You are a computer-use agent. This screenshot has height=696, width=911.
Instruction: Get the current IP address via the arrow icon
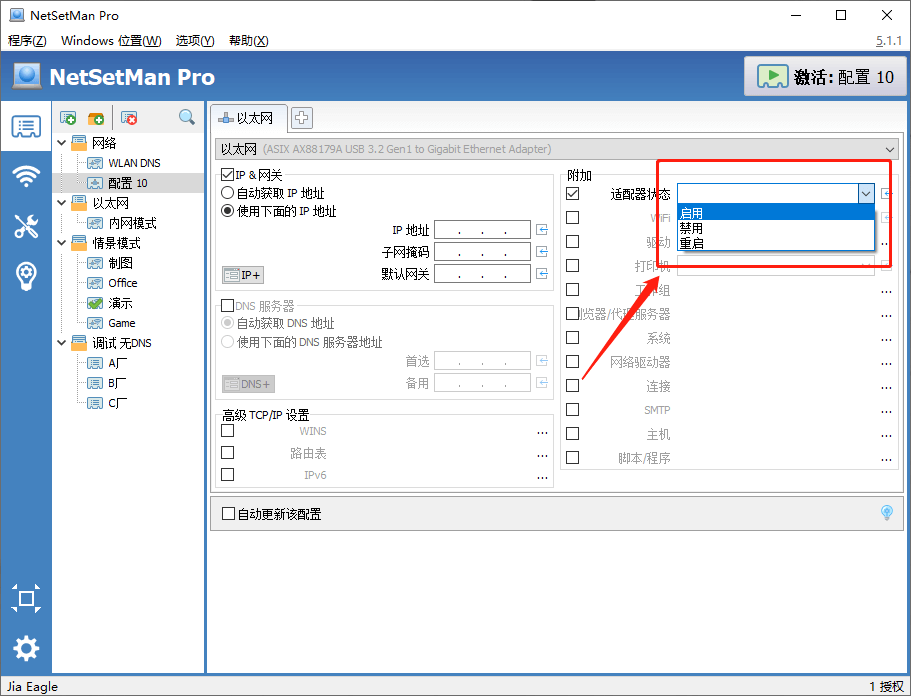tap(542, 229)
